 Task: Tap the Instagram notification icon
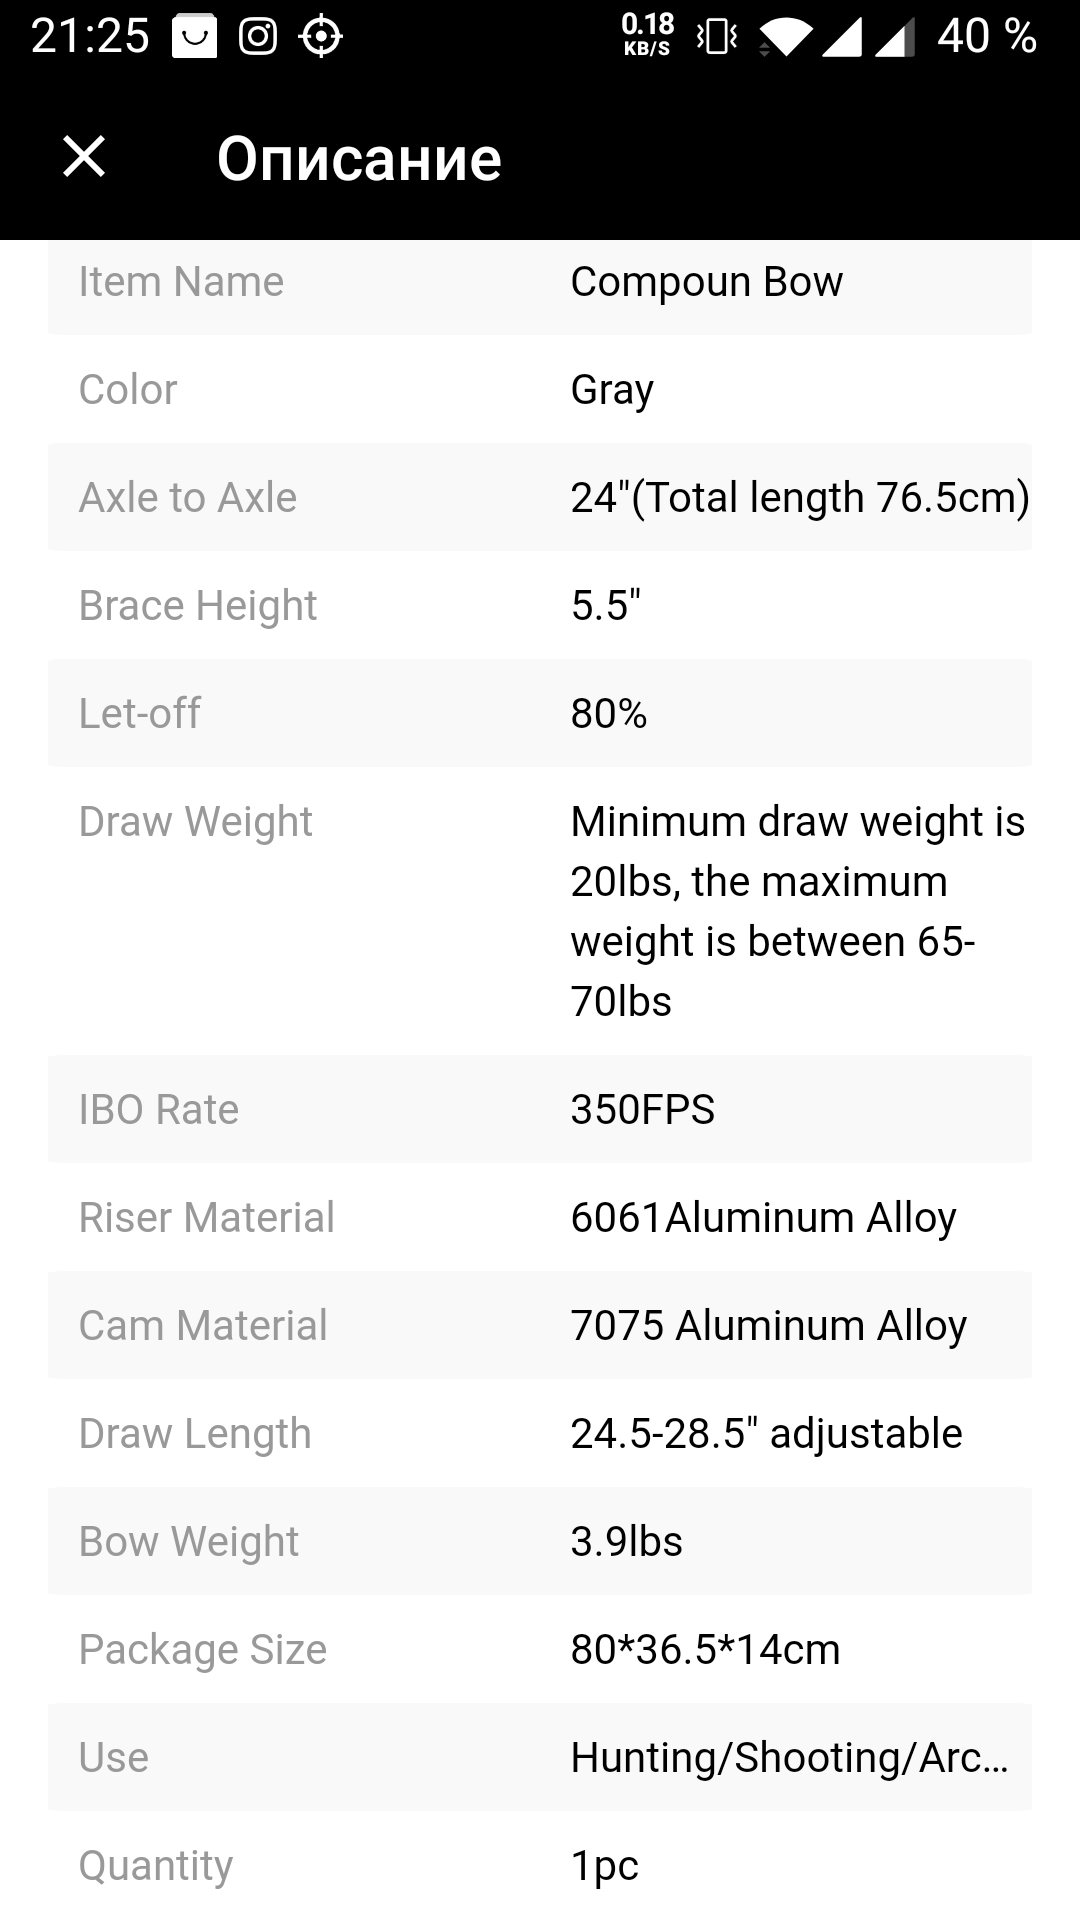(x=258, y=37)
